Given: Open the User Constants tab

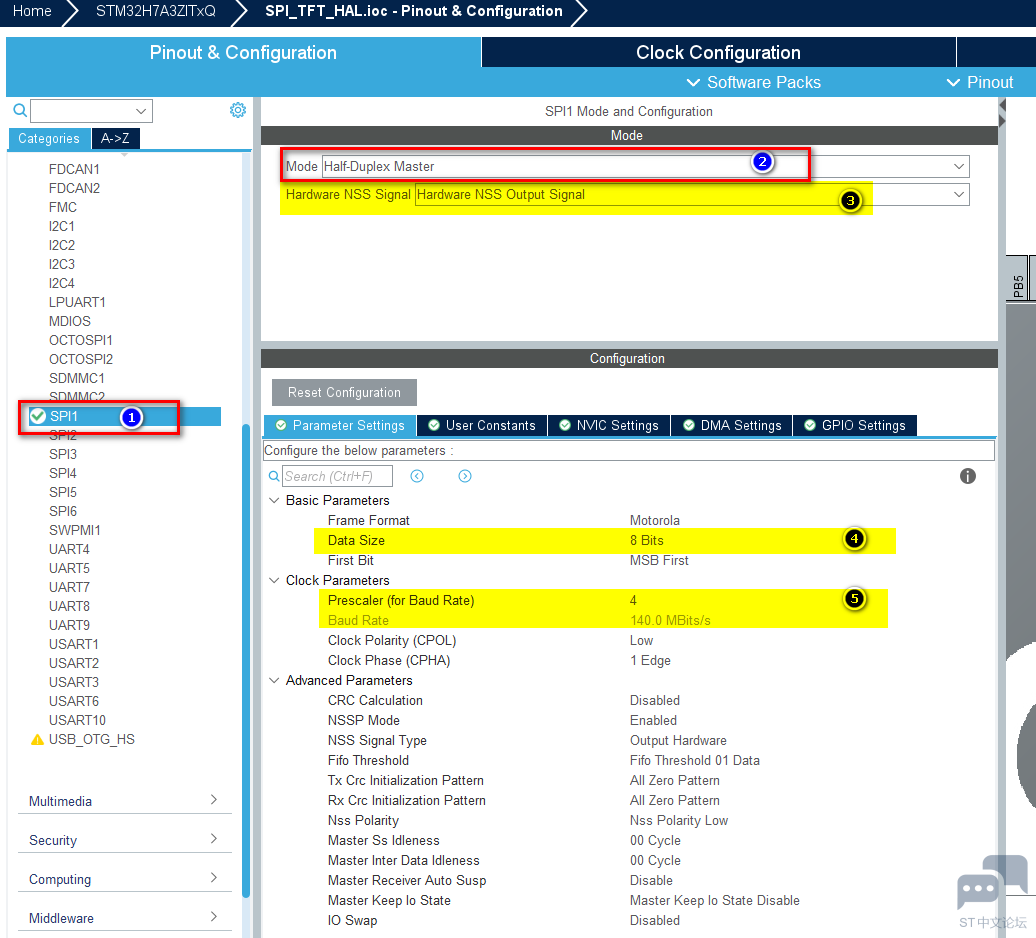Looking at the screenshot, I should [x=482, y=425].
